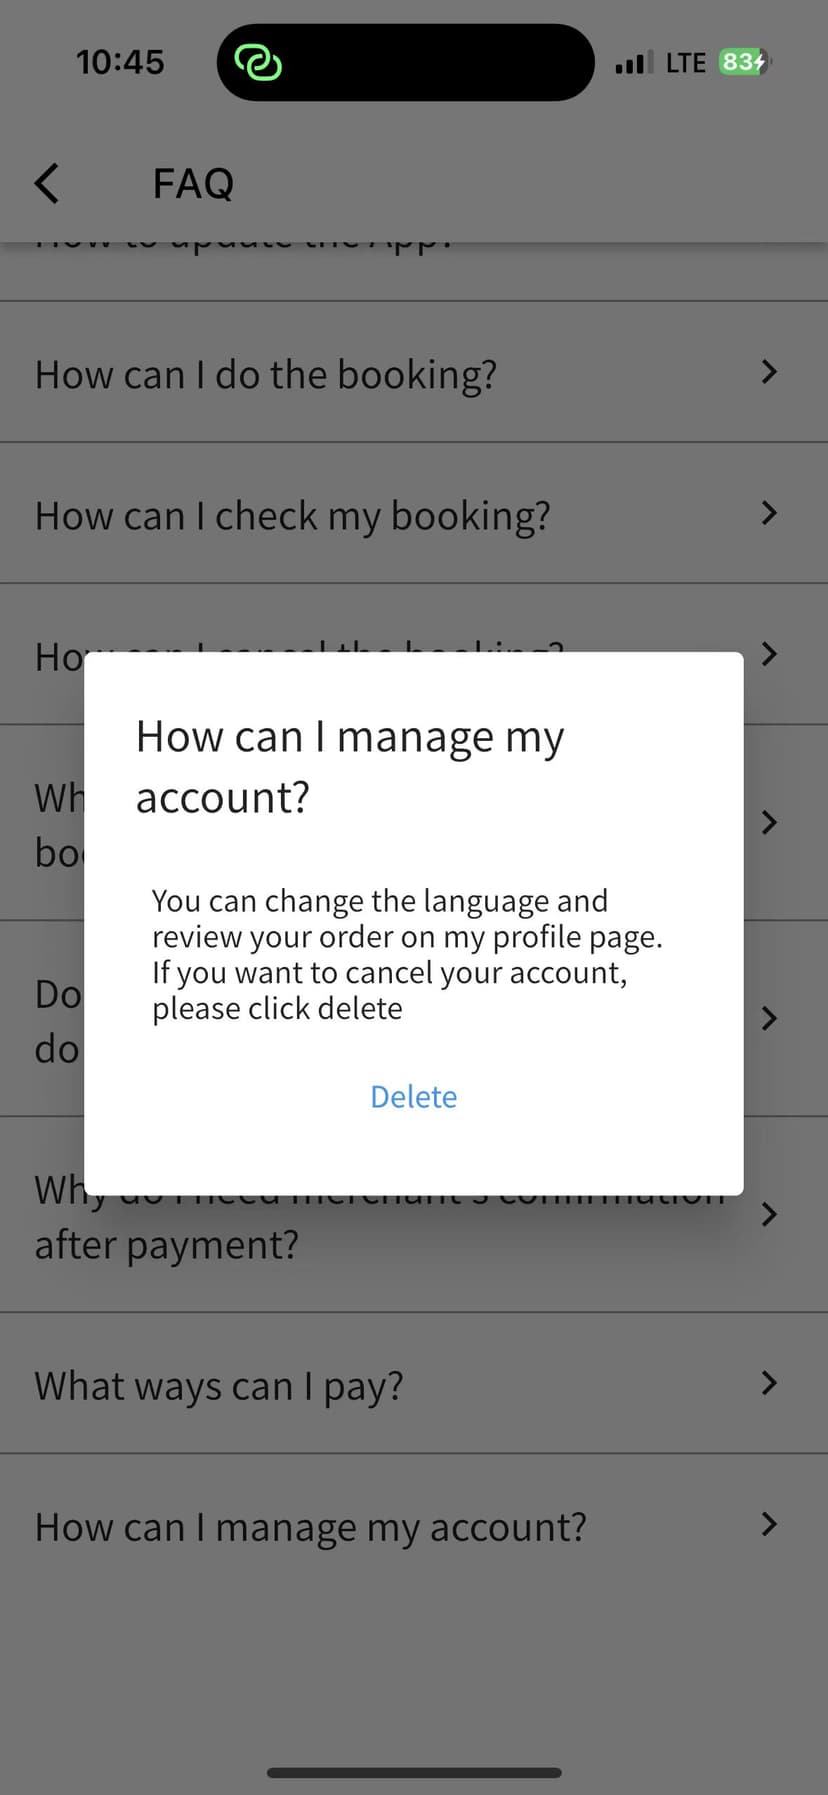
Task: Select the "What ways can I pay?" item
Action: click(219, 1387)
